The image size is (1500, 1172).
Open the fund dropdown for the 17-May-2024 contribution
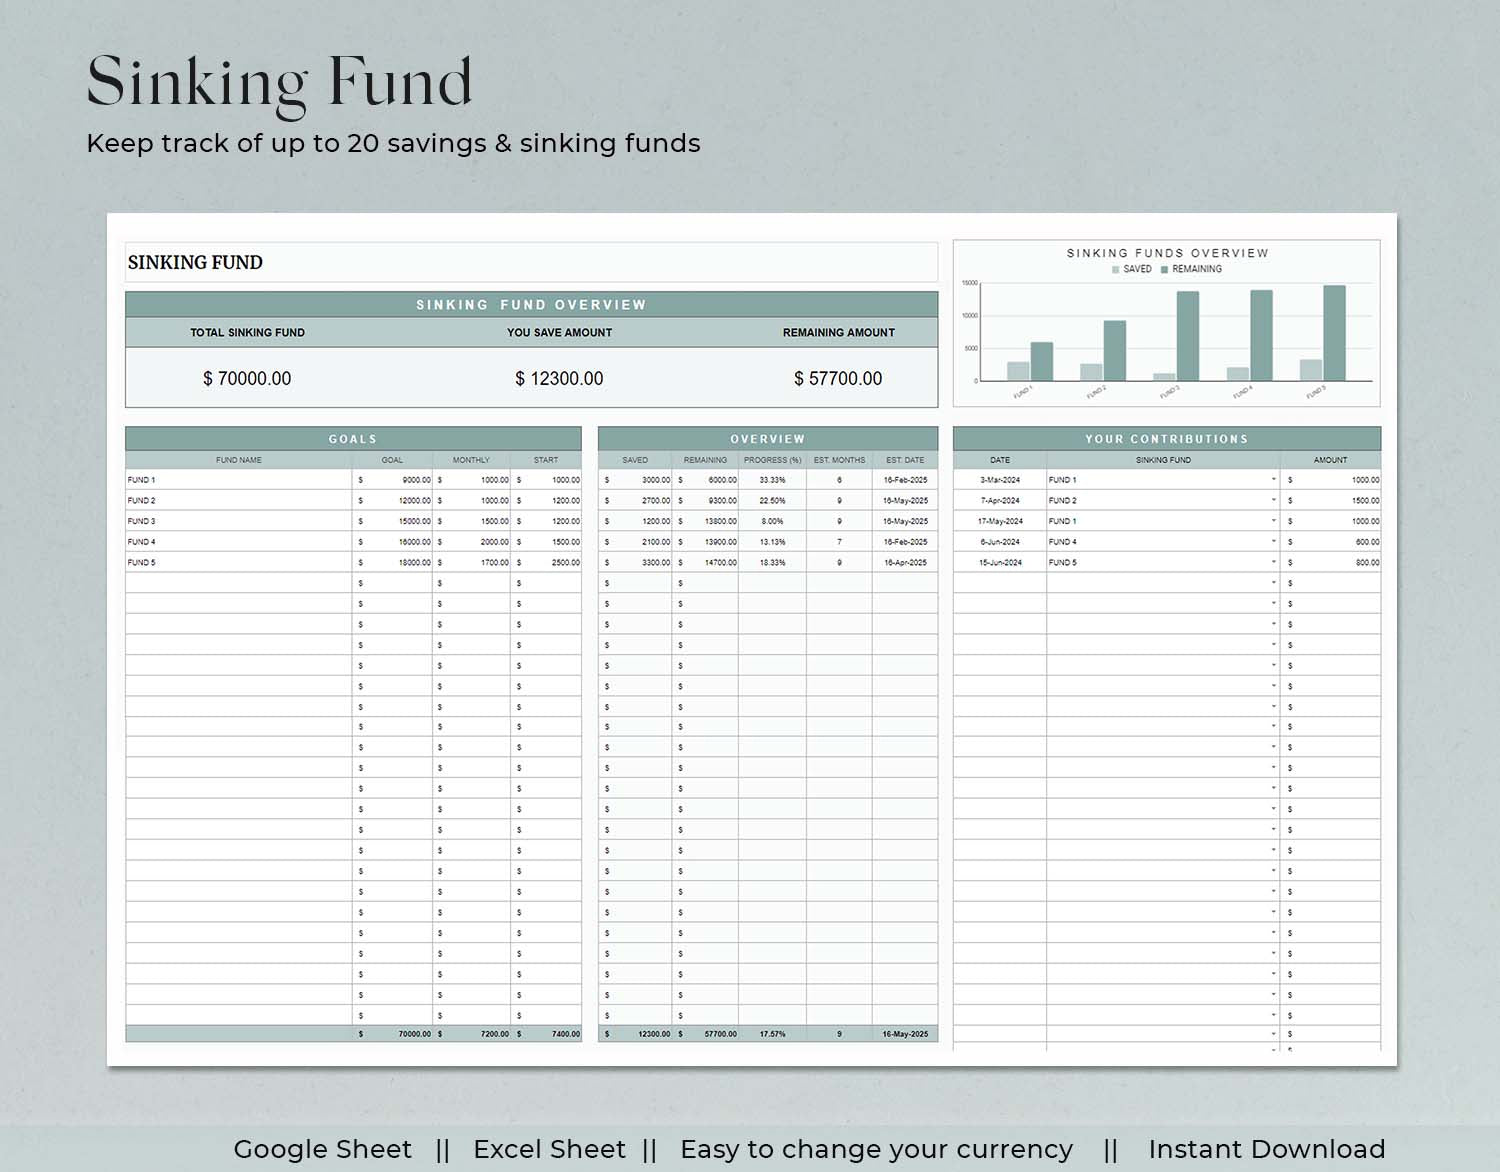coord(1273,521)
